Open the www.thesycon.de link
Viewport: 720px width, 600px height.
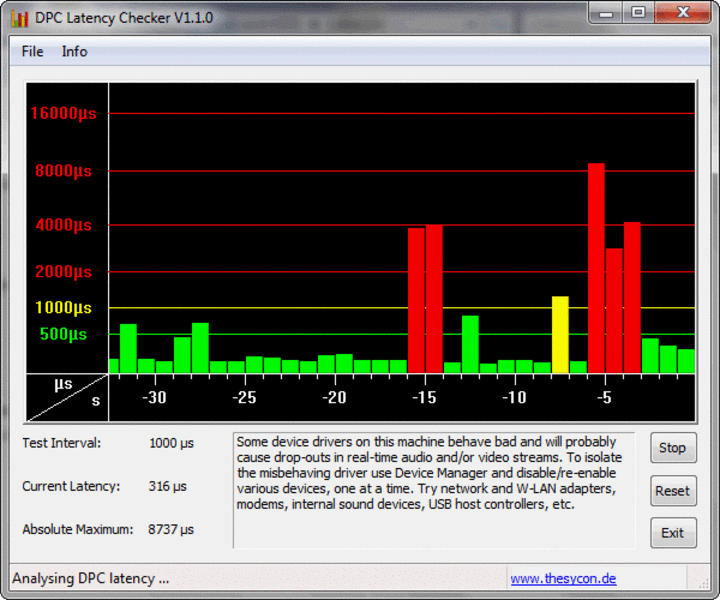(x=563, y=578)
